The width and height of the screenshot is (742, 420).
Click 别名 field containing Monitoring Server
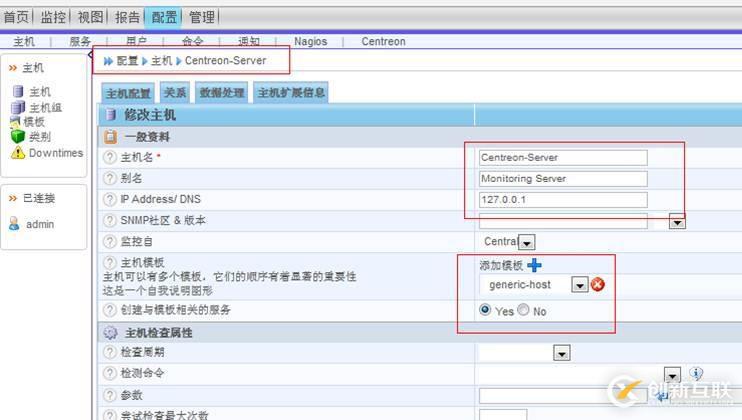point(563,179)
